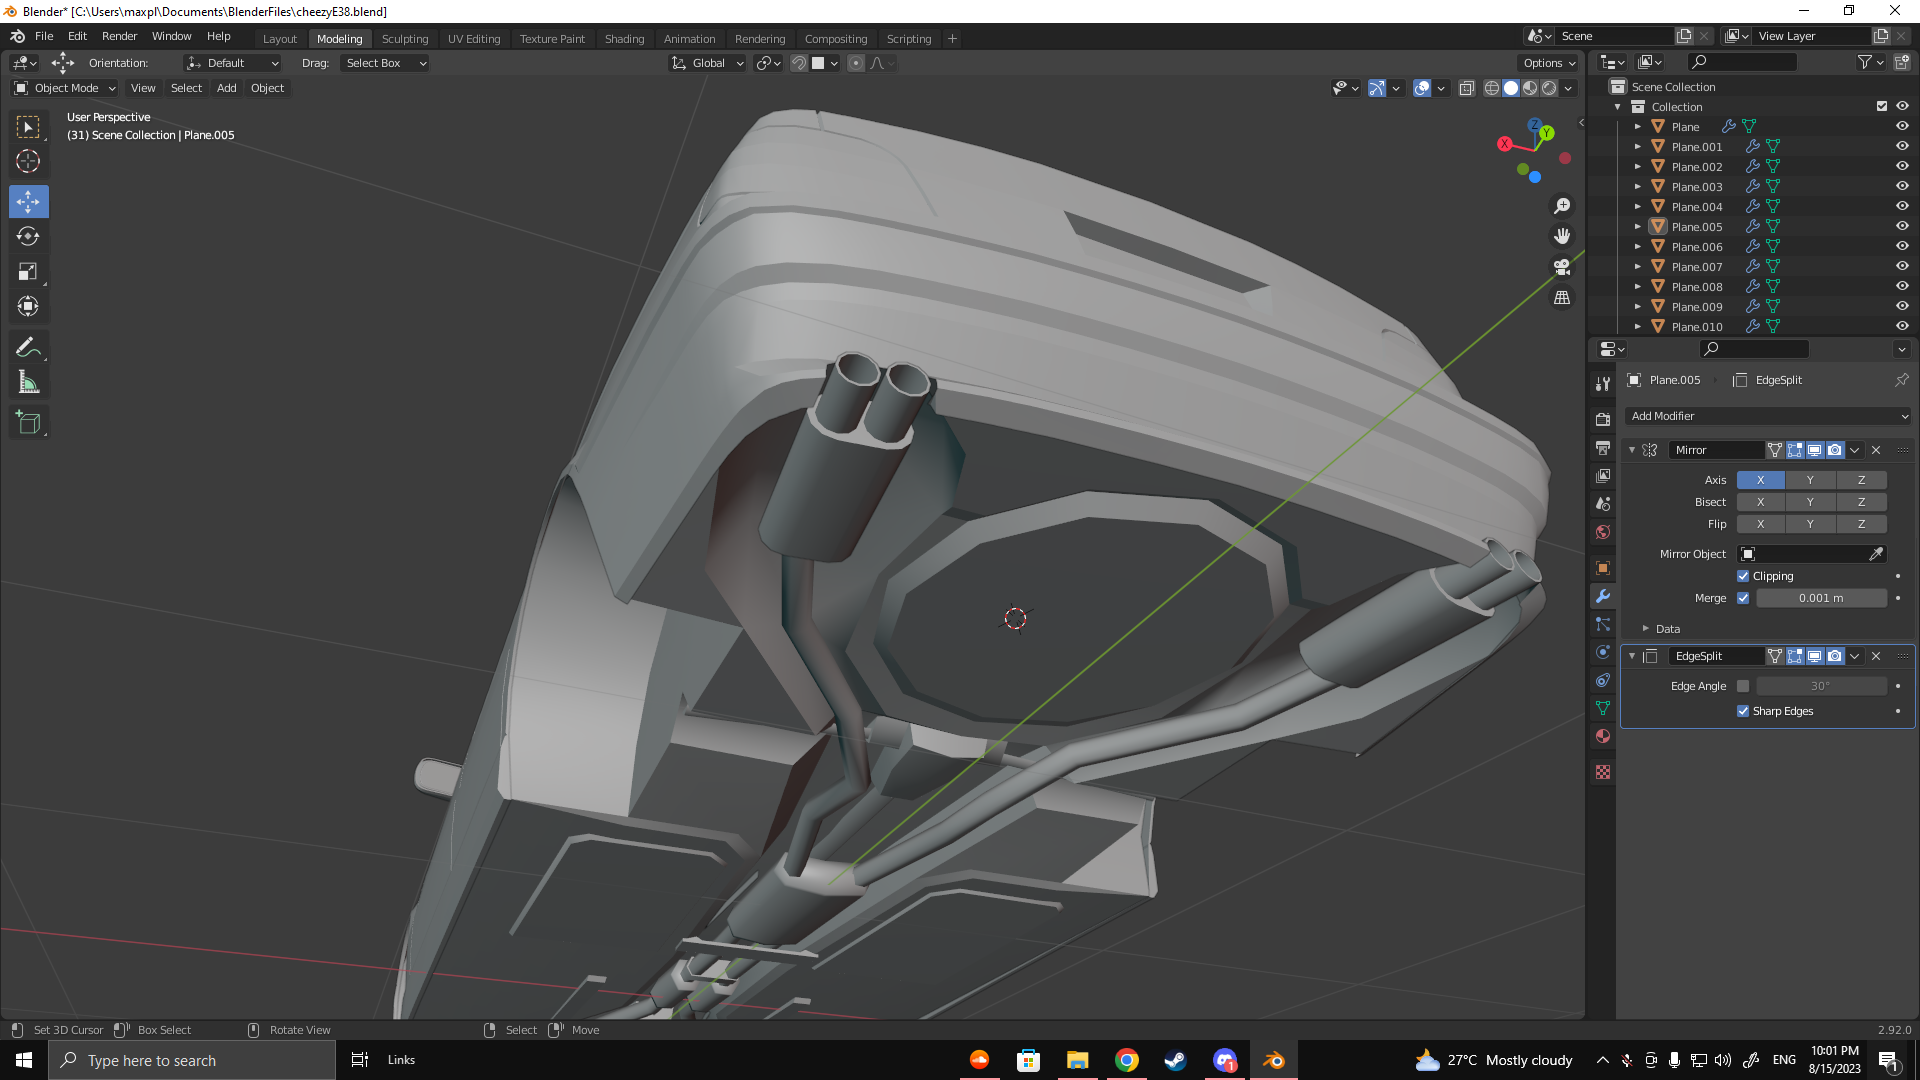
Task: Select the Scale tool
Action: click(28, 272)
